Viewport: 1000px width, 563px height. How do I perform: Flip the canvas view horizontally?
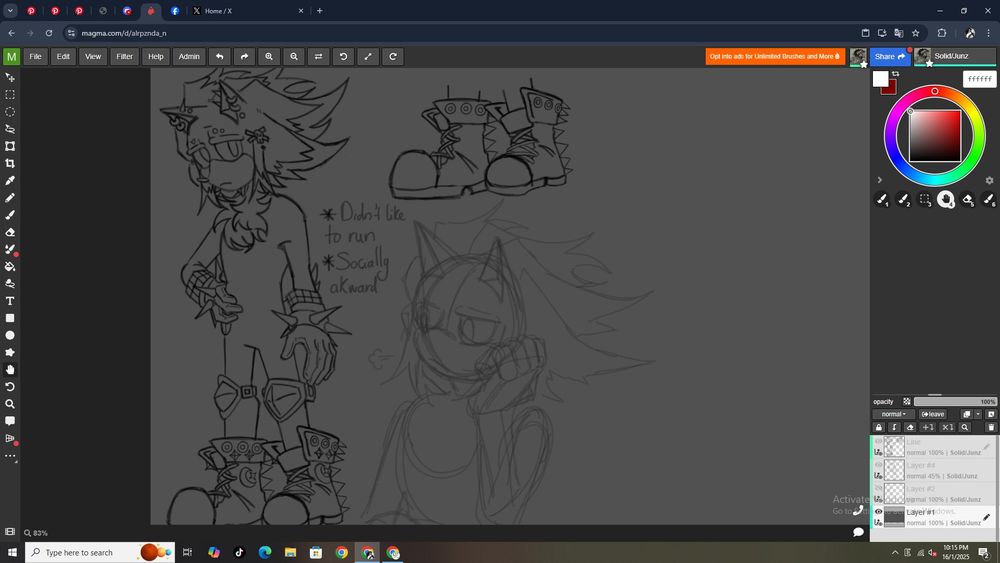318,57
